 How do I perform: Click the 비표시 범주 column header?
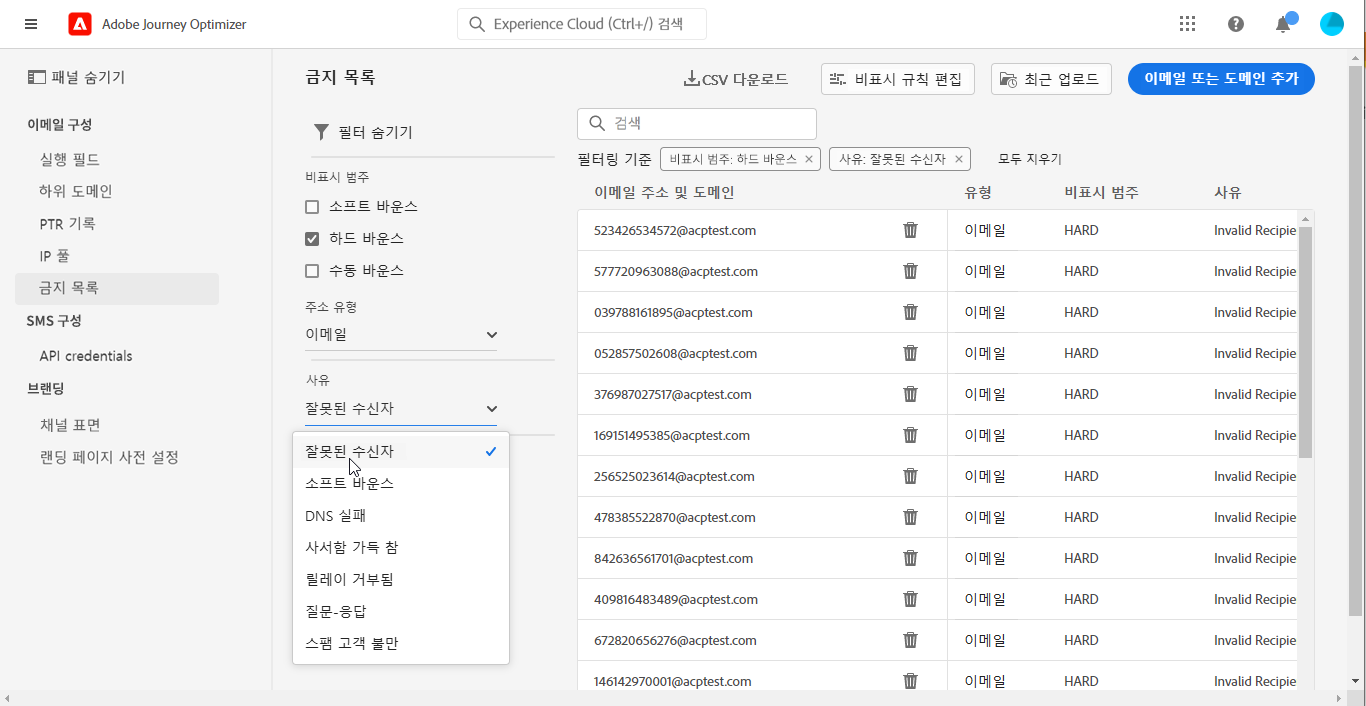pyautogui.click(x=1101, y=193)
